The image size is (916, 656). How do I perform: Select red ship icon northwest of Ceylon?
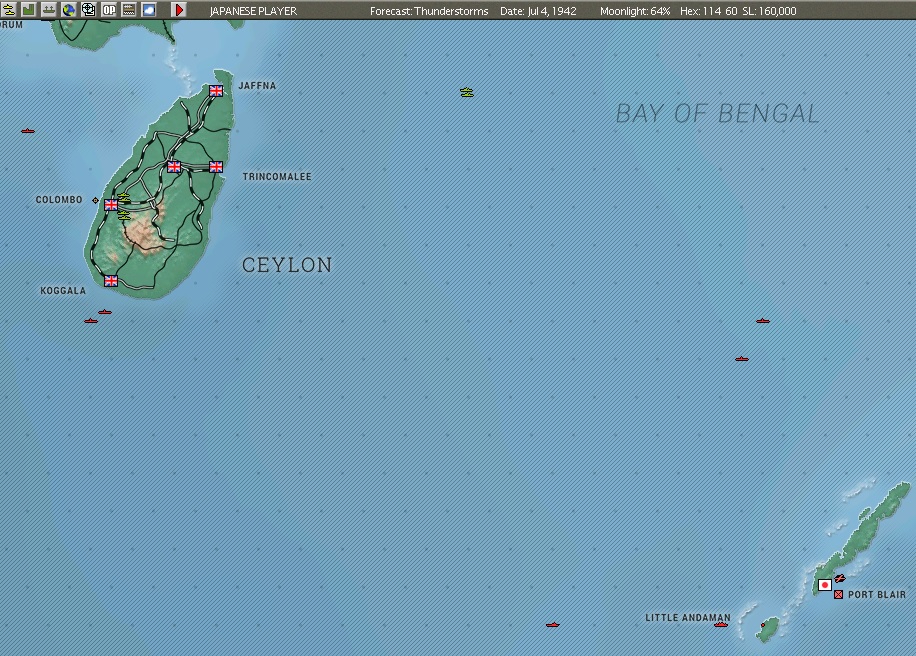(x=27, y=131)
